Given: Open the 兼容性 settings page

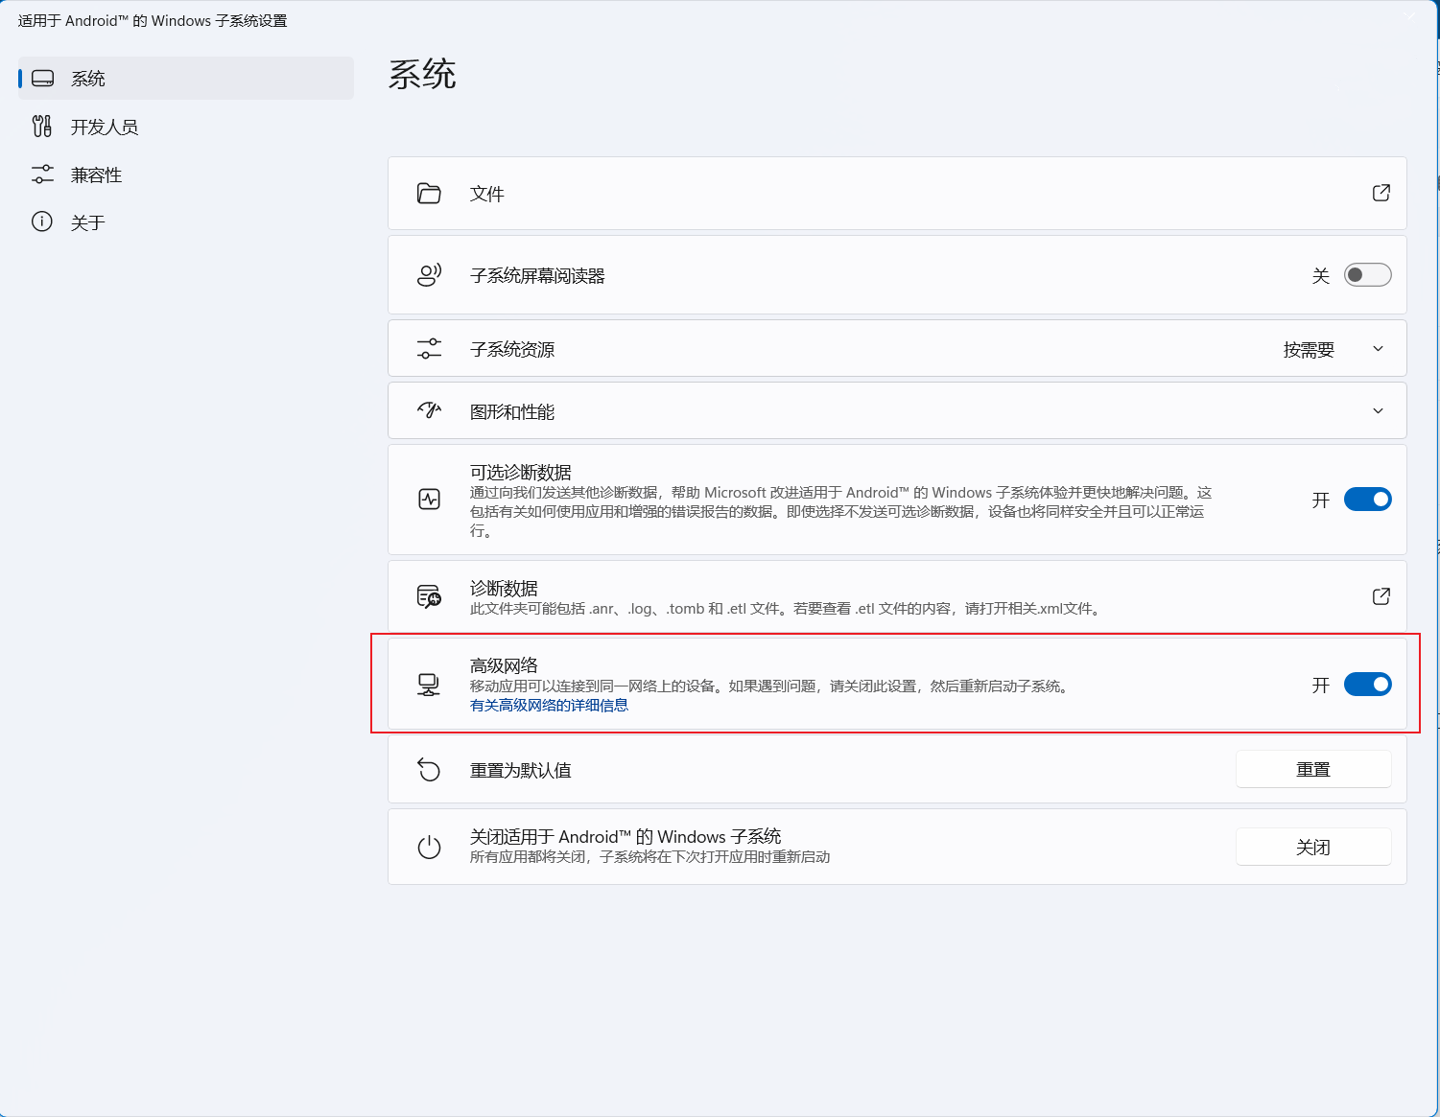Looking at the screenshot, I should [96, 174].
